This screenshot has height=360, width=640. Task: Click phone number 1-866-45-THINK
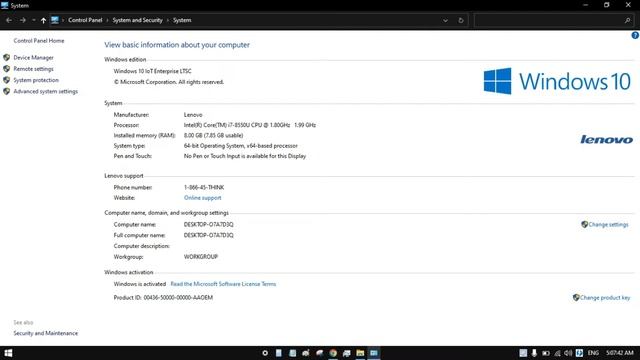(204, 187)
